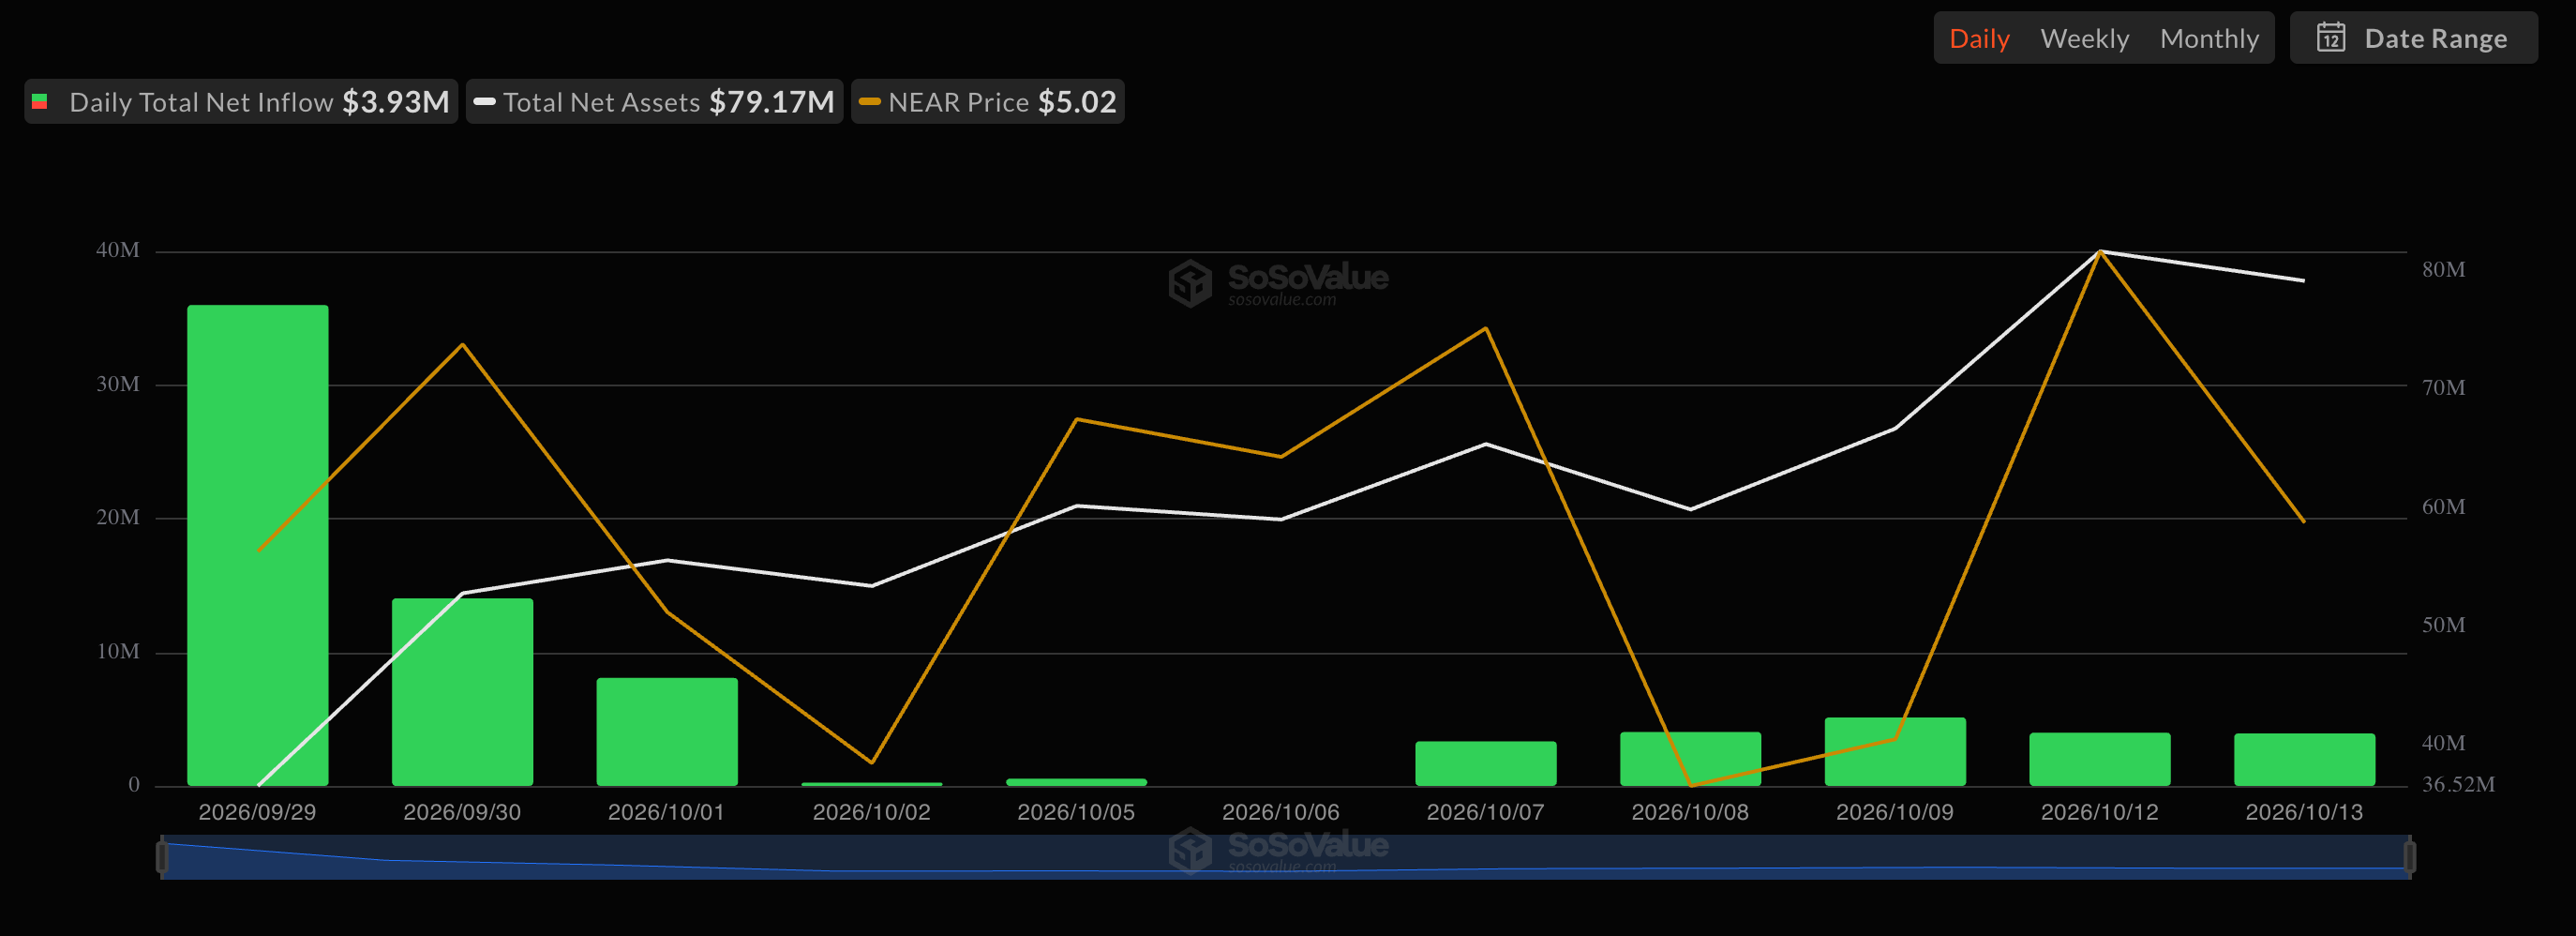Toggle Total Net Assets legend series
The height and width of the screenshot is (936, 2576).
pos(655,101)
